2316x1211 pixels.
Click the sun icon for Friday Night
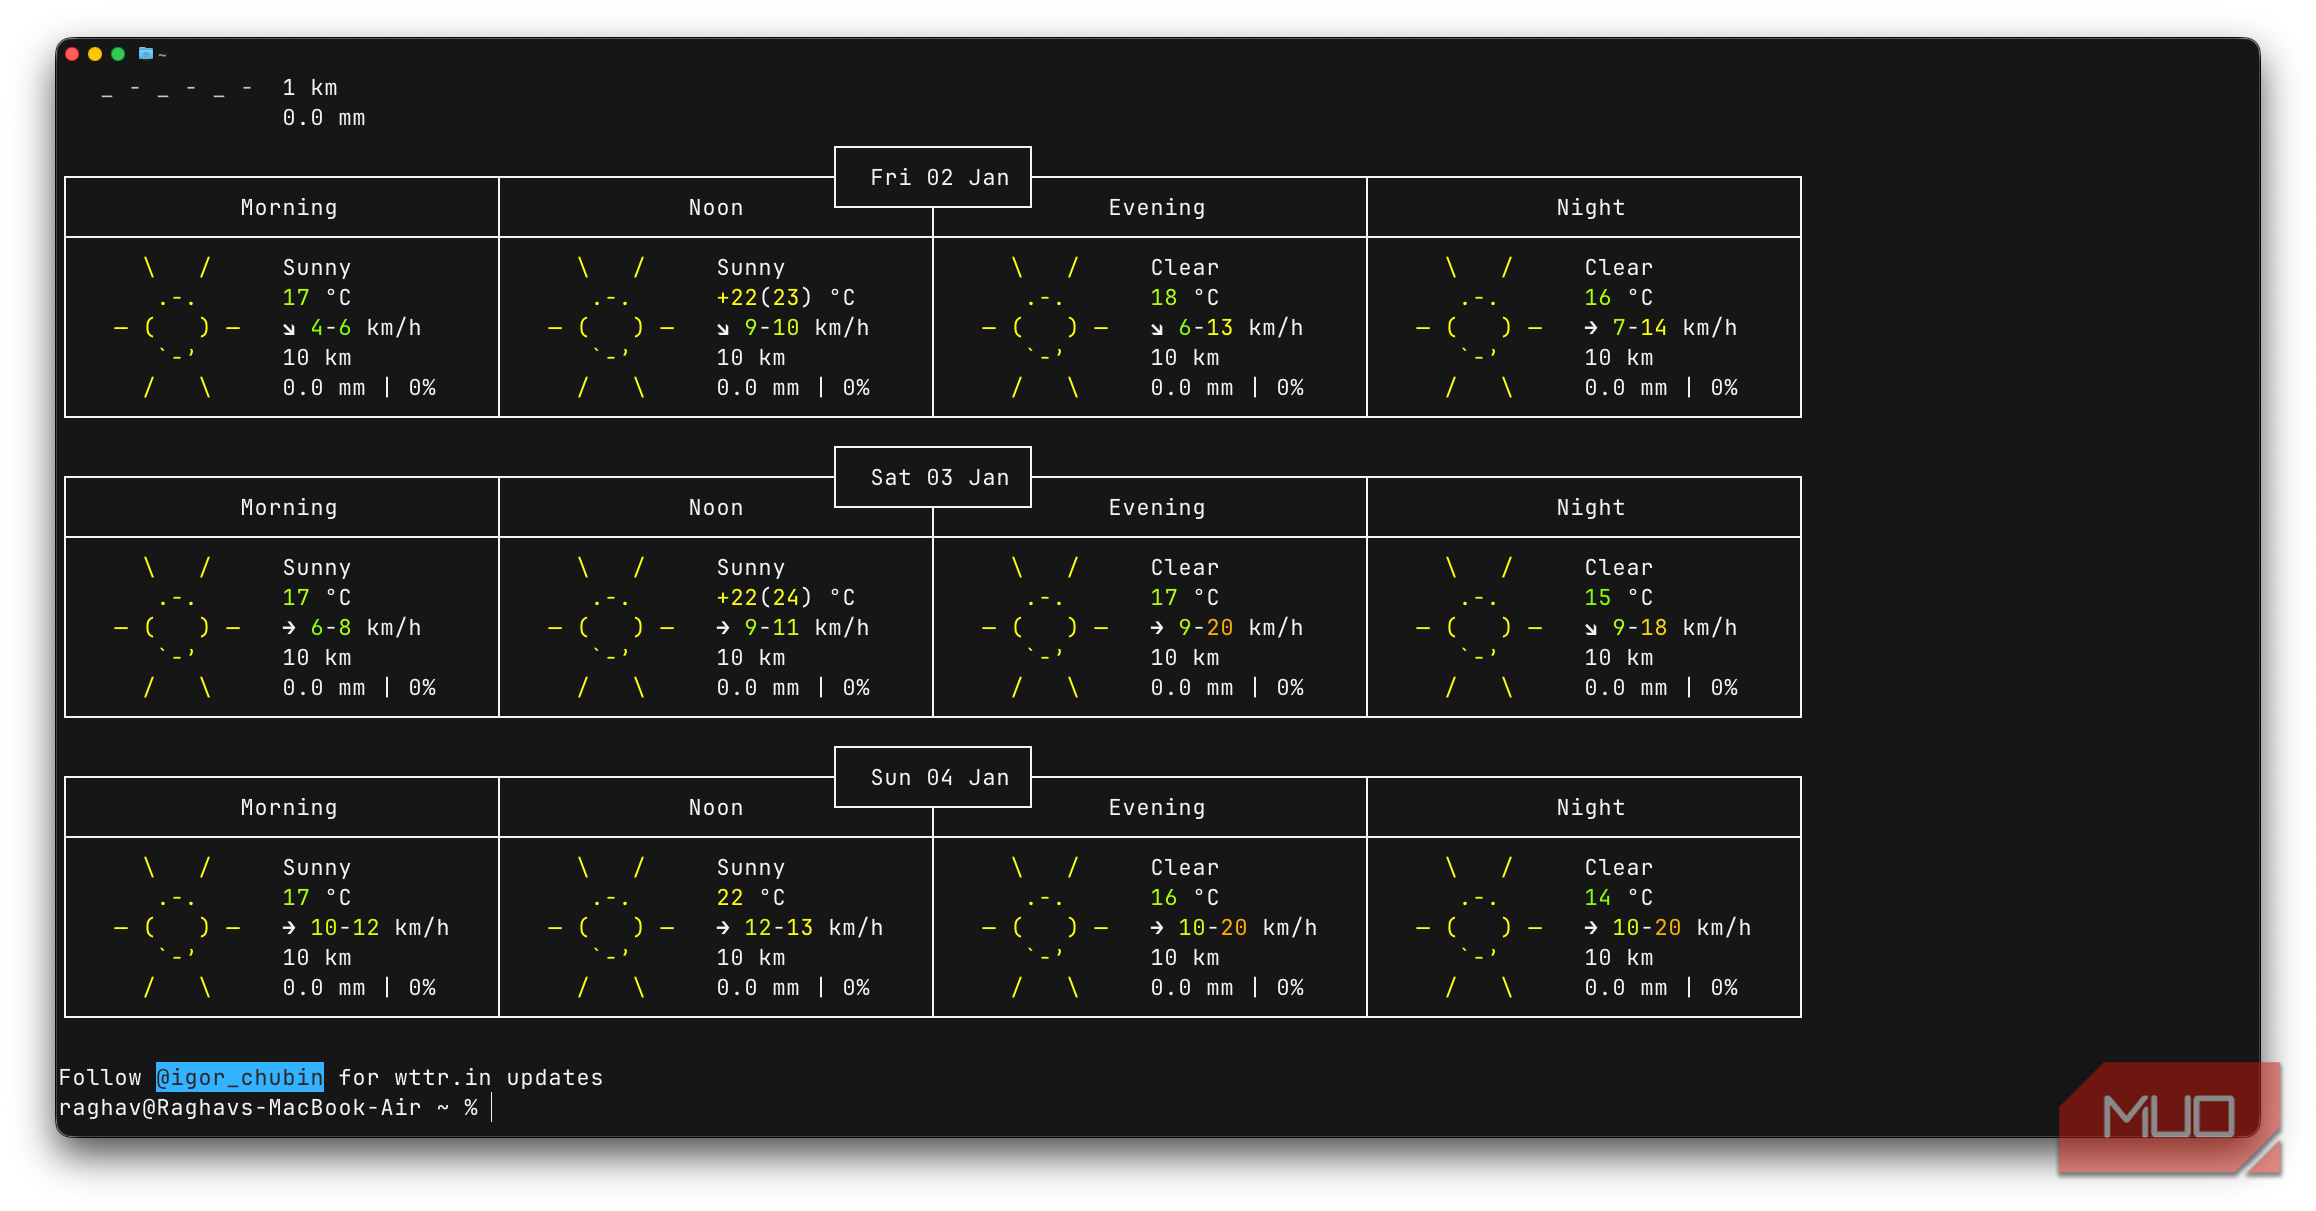tap(1479, 327)
